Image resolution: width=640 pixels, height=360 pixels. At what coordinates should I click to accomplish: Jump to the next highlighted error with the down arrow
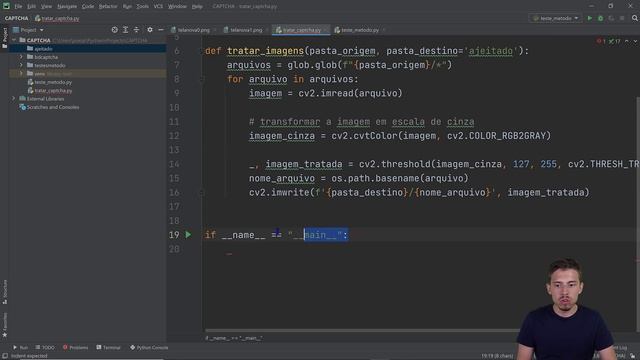635,41
